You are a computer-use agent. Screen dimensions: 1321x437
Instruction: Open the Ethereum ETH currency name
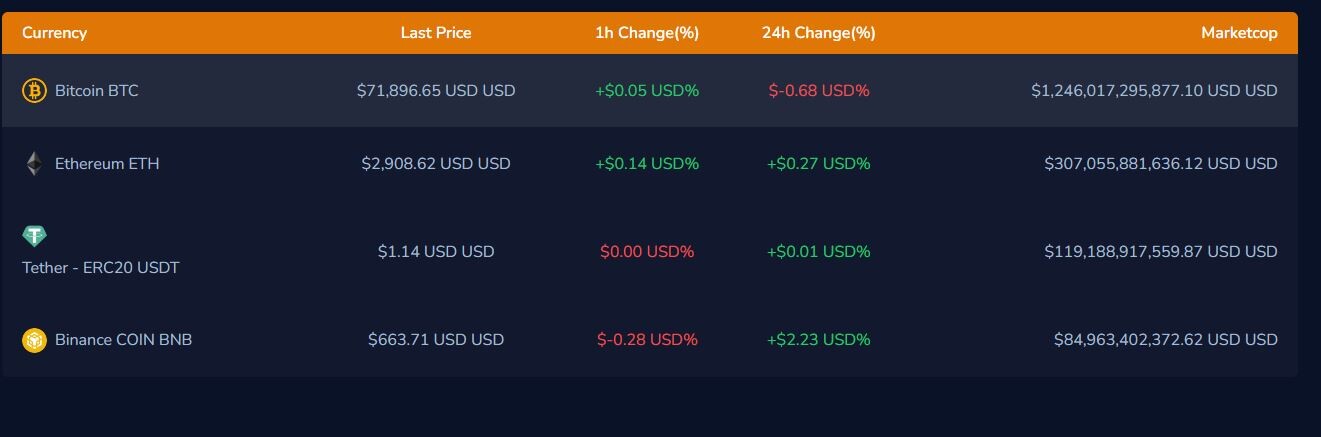(107, 164)
